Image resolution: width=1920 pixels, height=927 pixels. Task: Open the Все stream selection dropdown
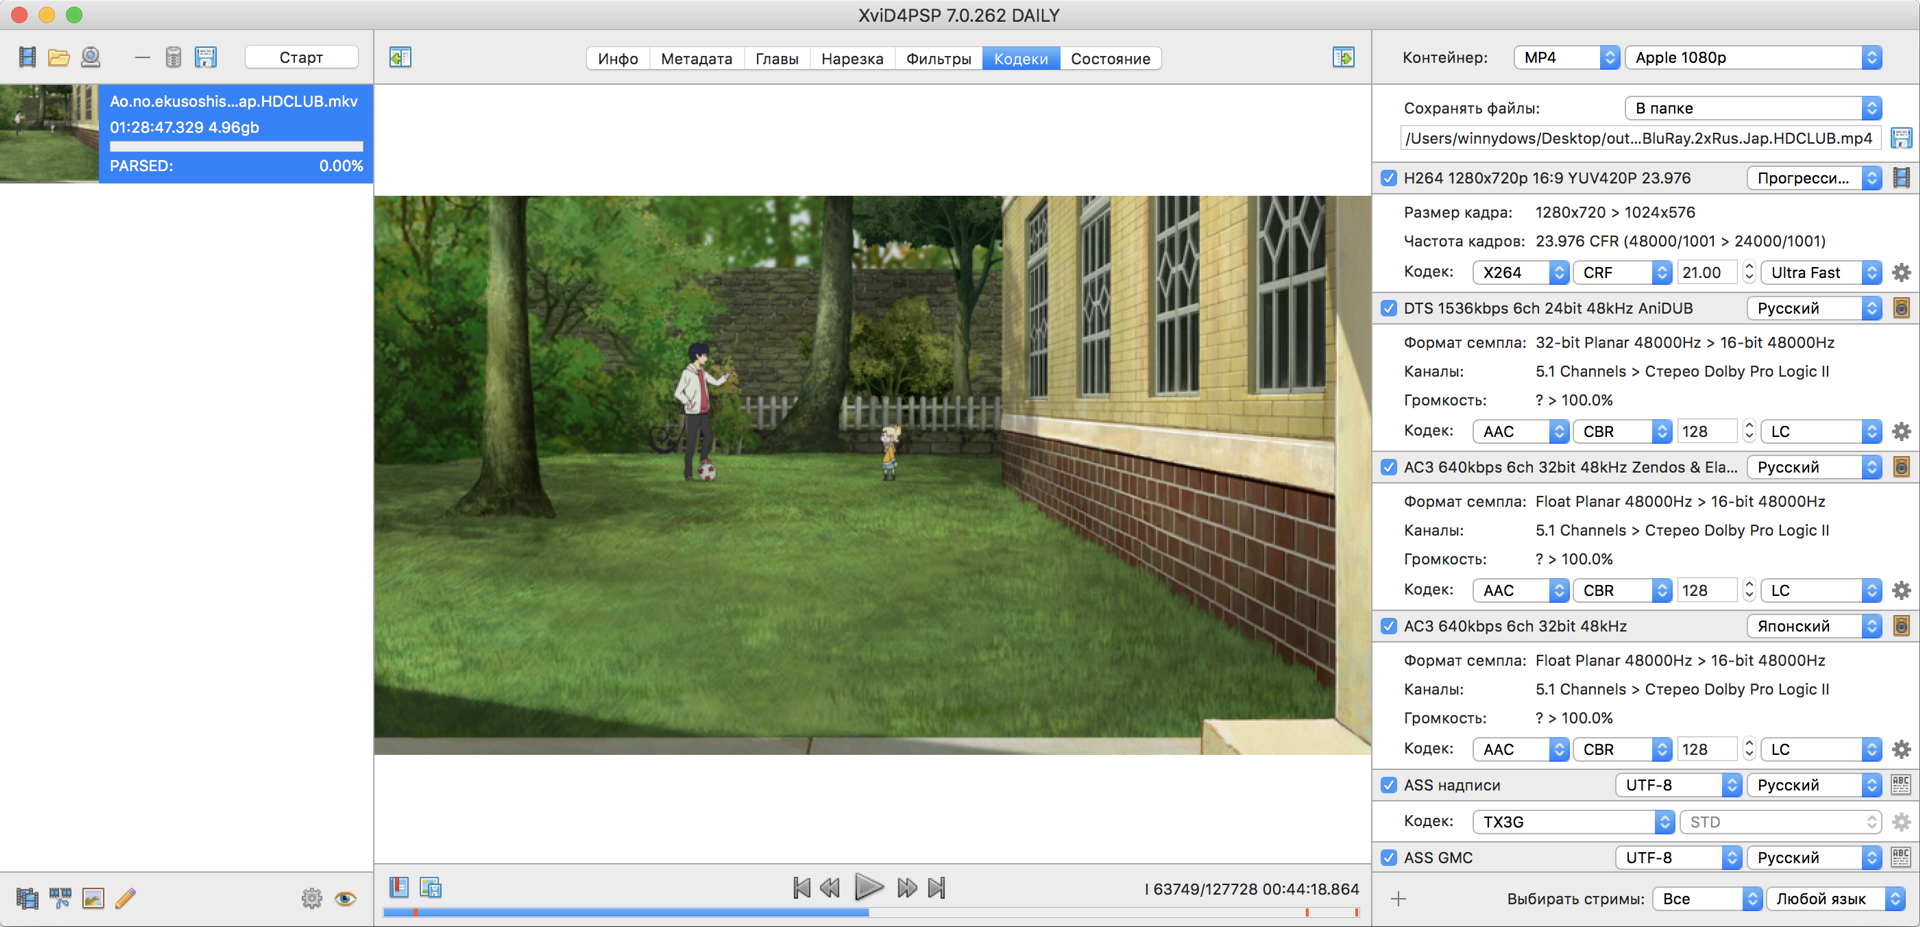(1706, 899)
